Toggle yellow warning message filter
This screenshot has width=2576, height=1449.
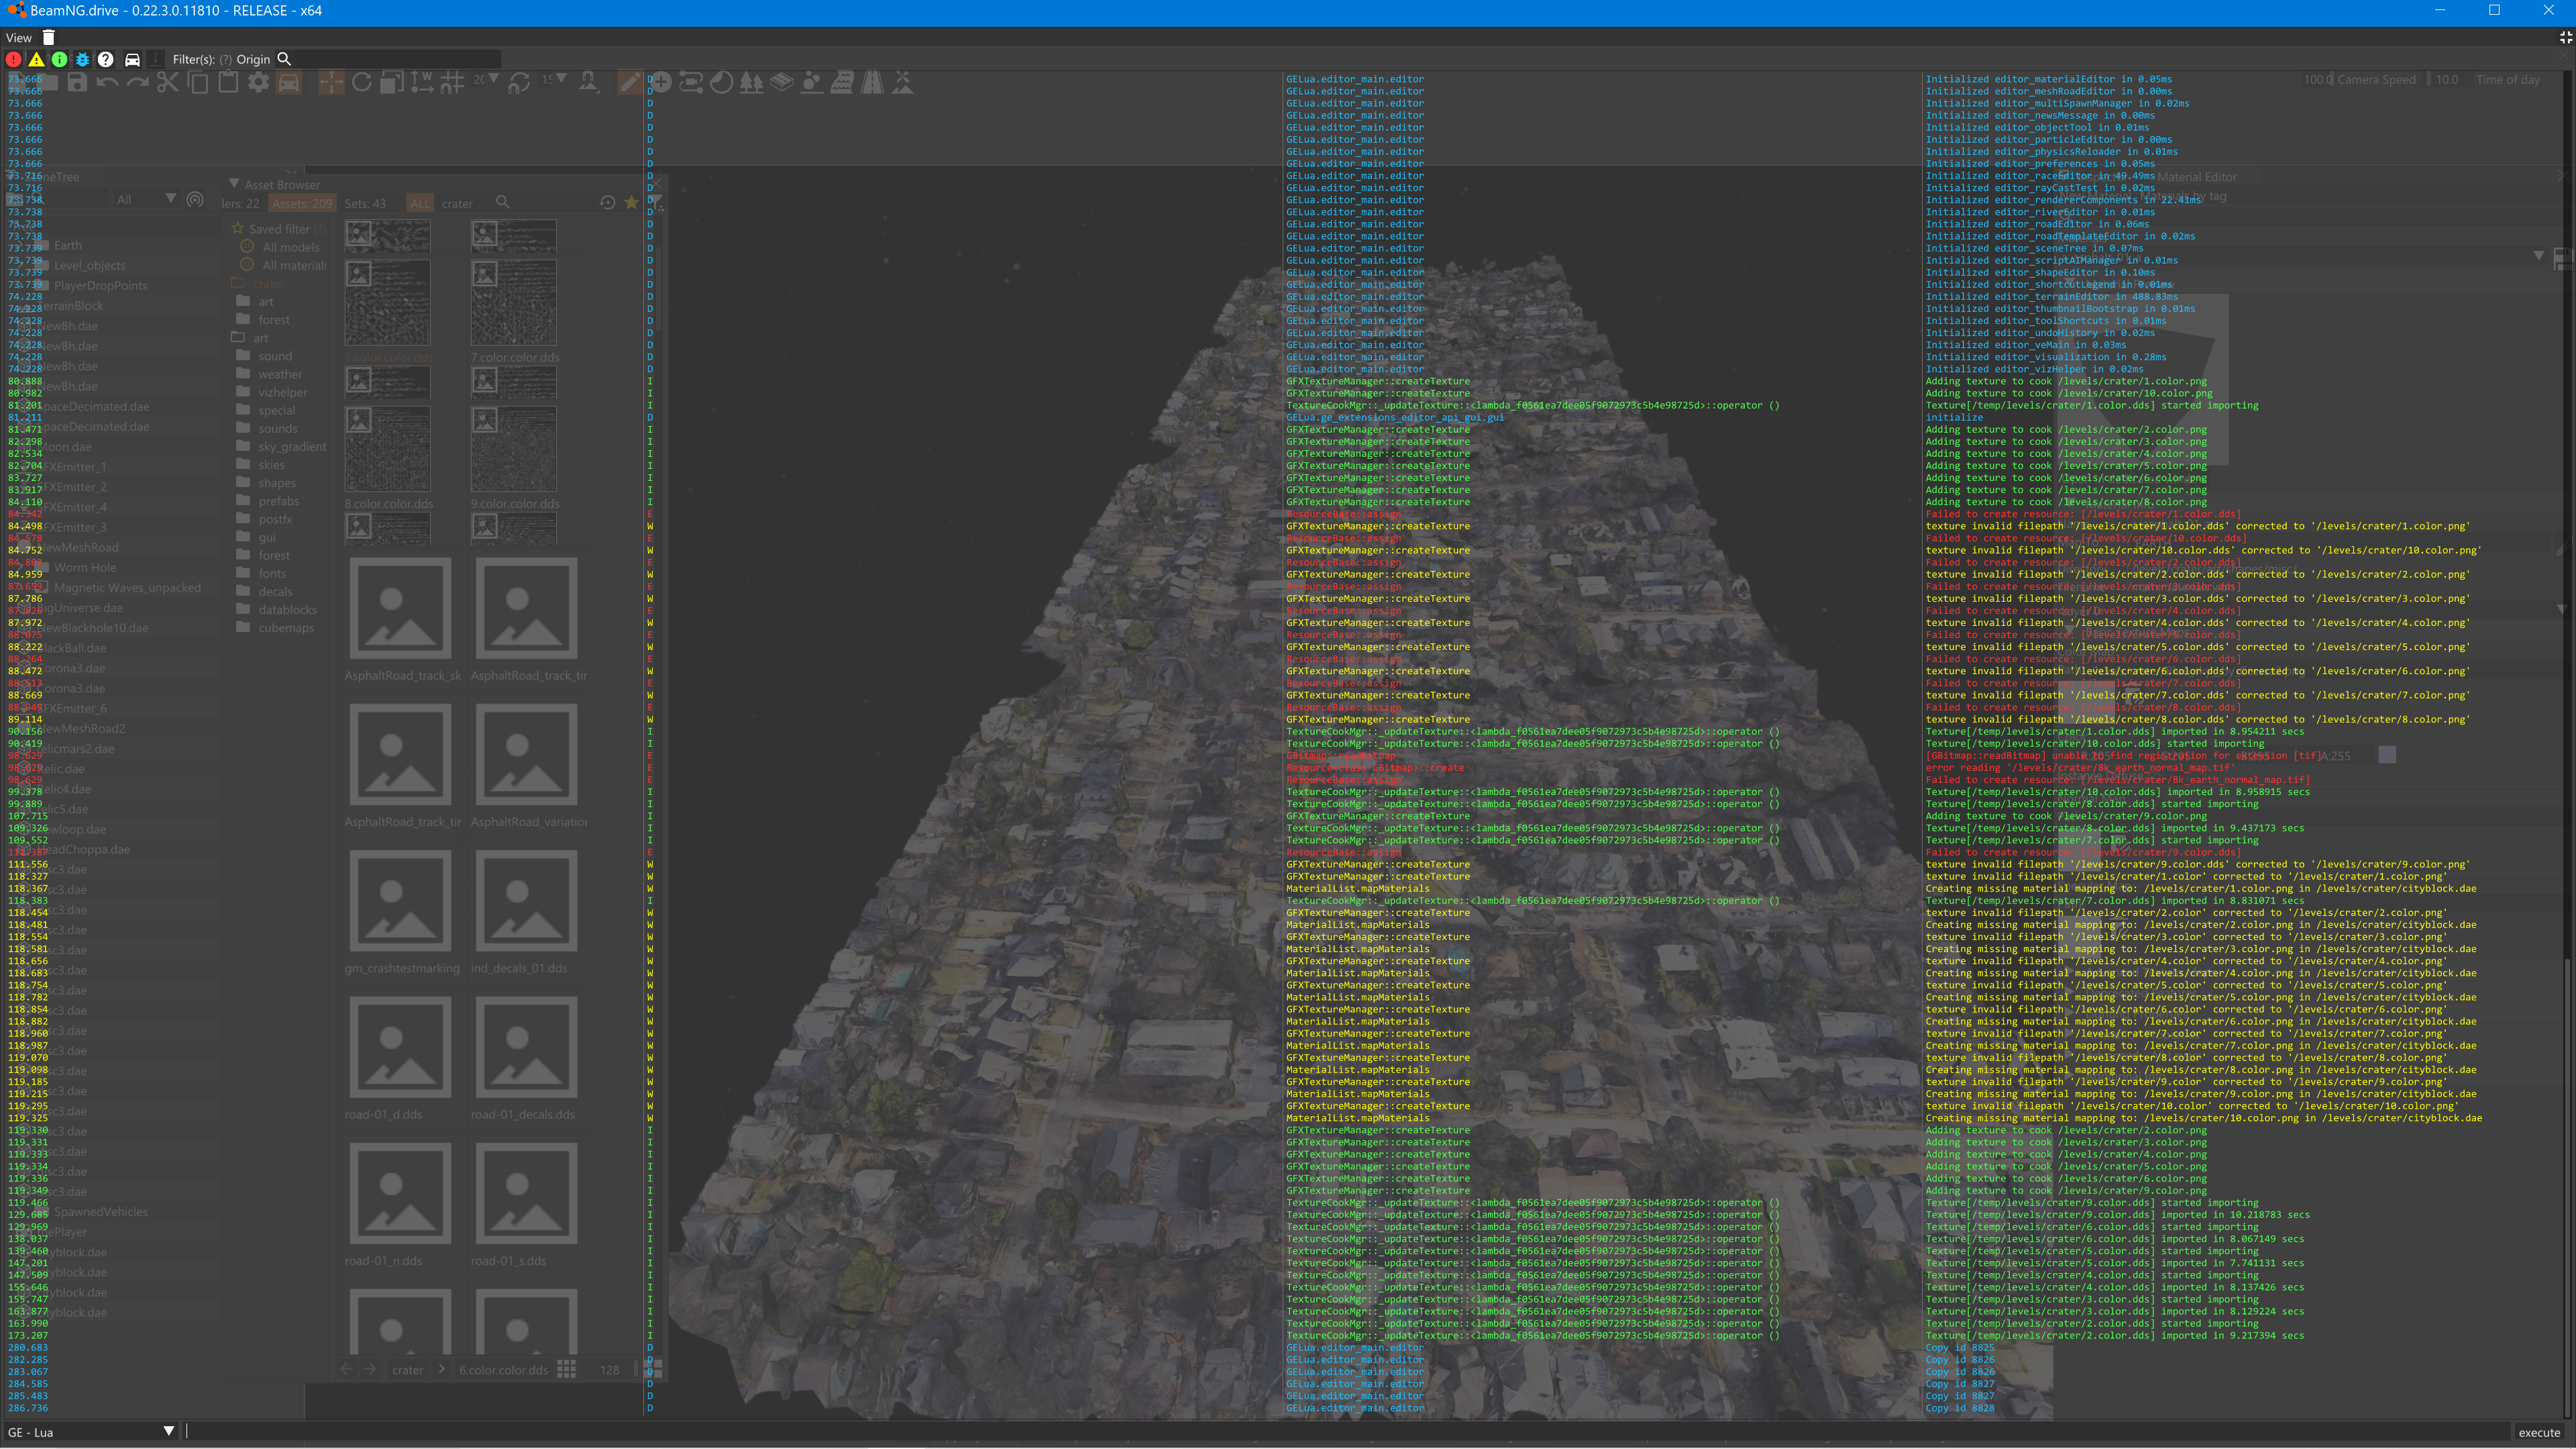(36, 59)
